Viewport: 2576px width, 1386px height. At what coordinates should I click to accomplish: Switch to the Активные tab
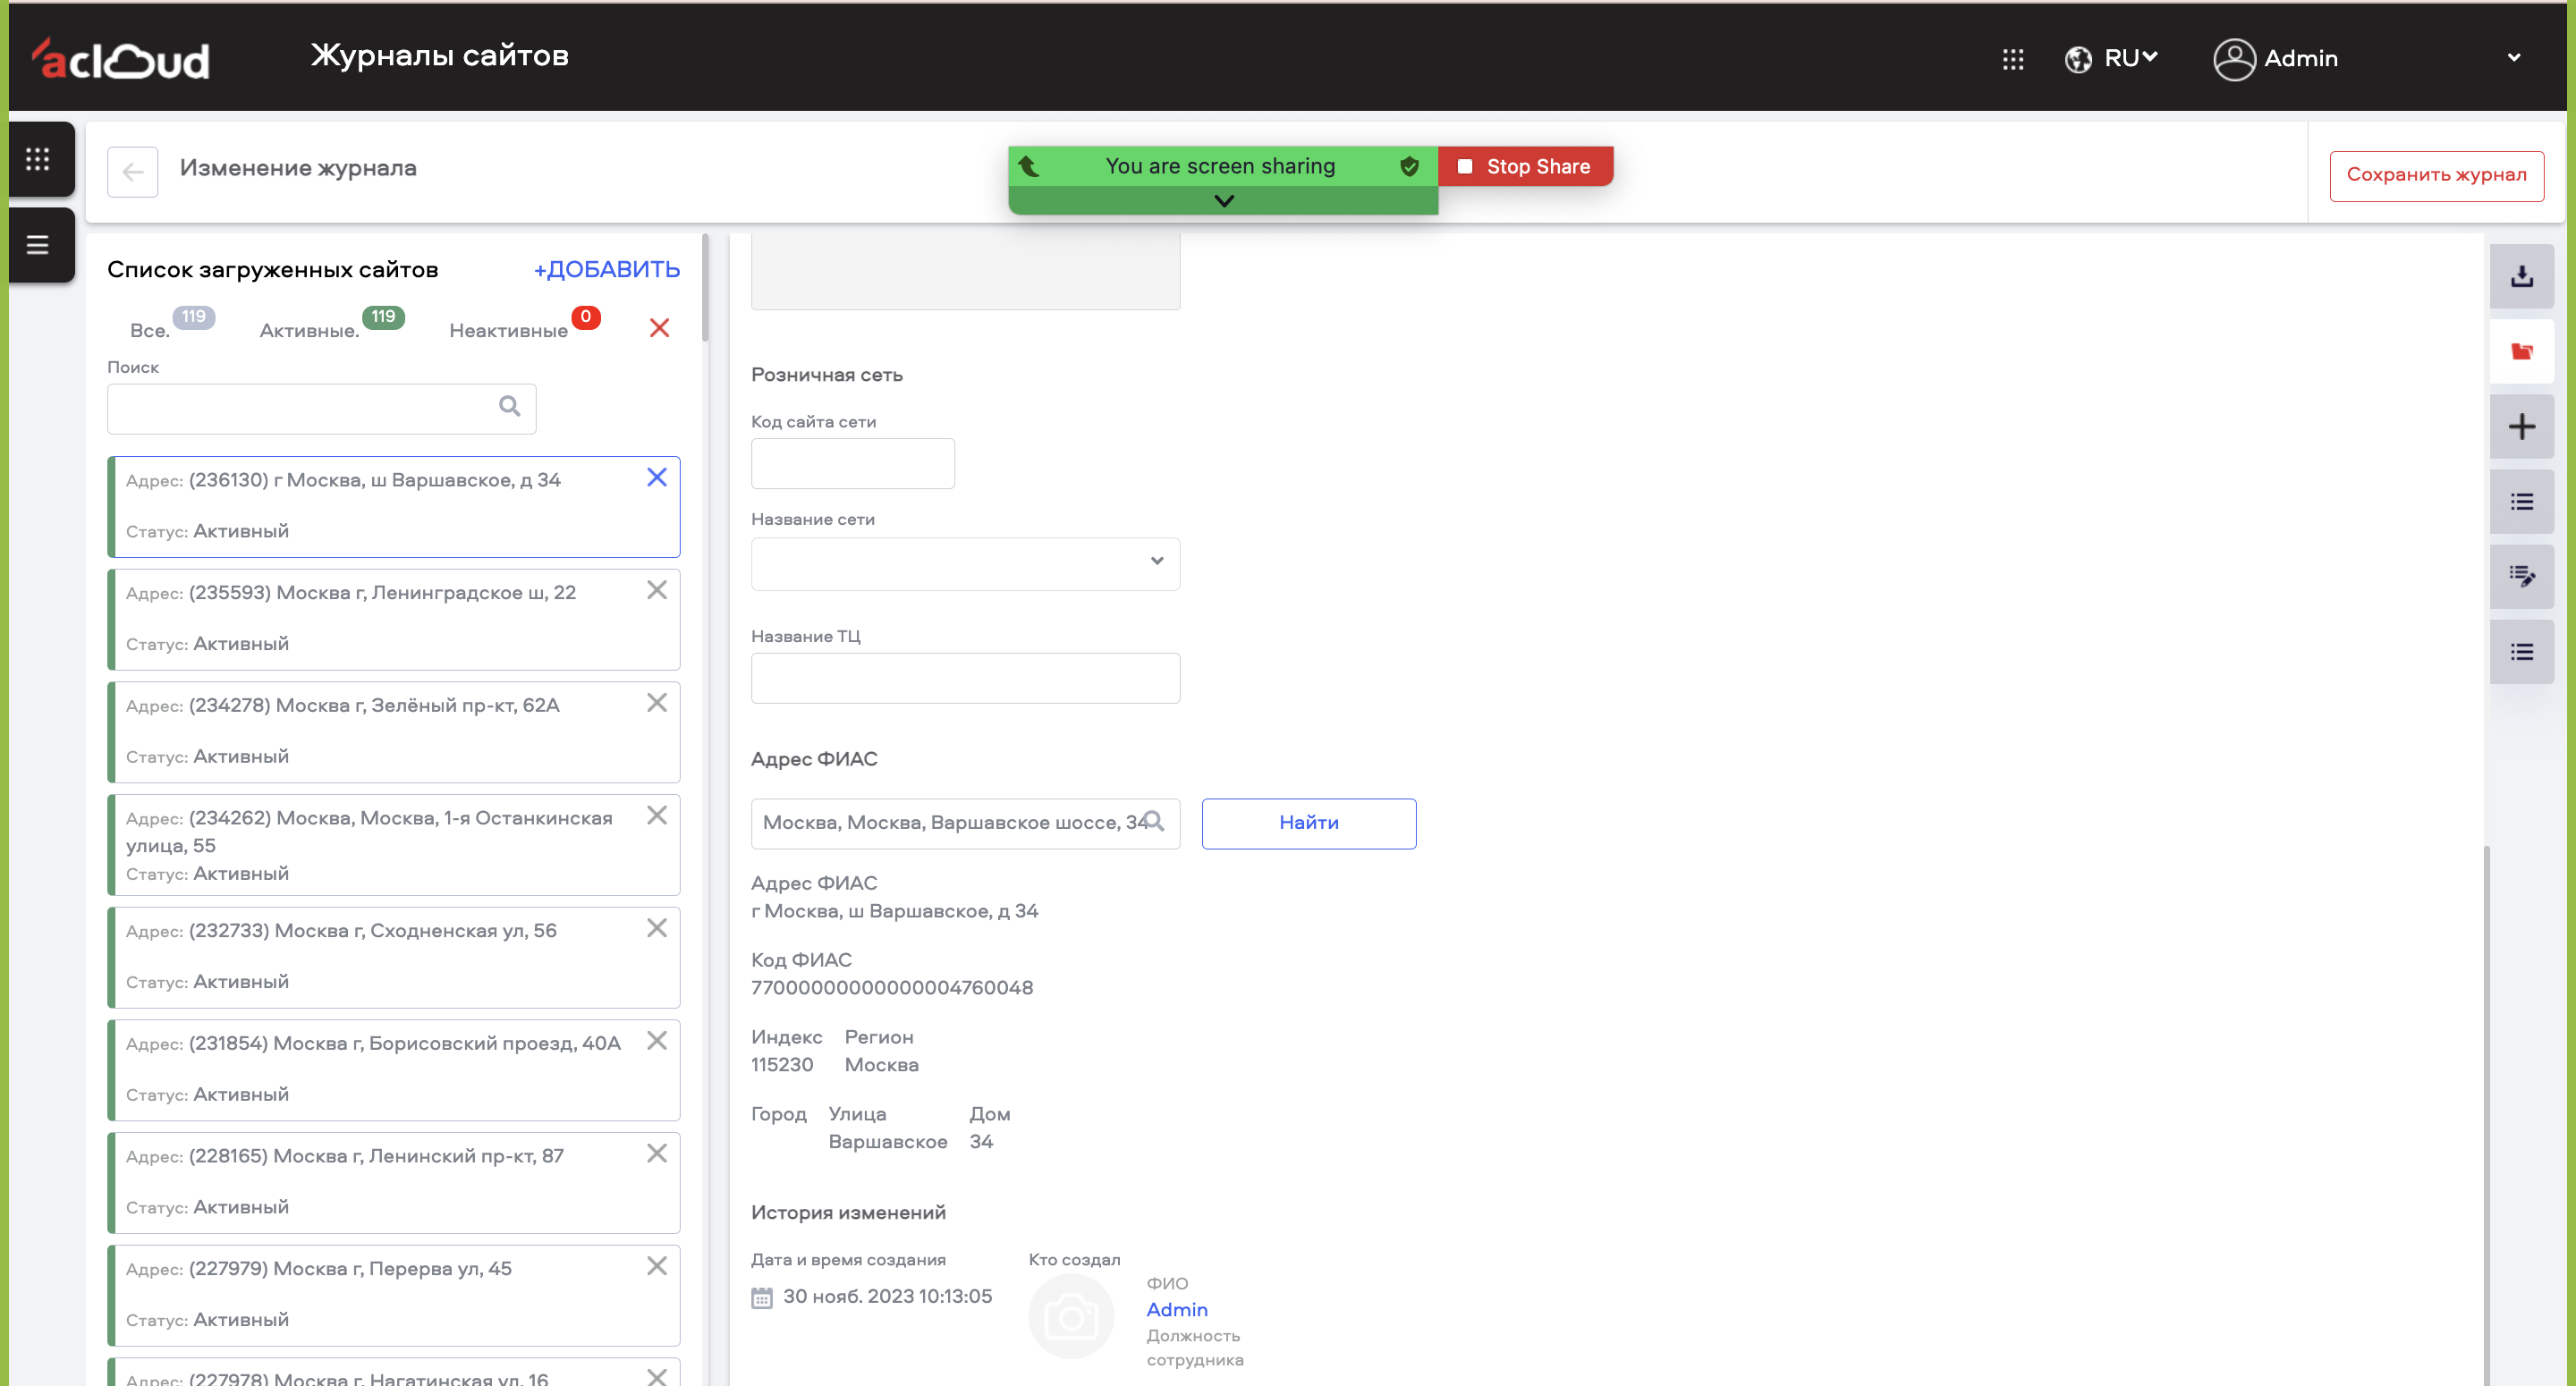coord(309,330)
